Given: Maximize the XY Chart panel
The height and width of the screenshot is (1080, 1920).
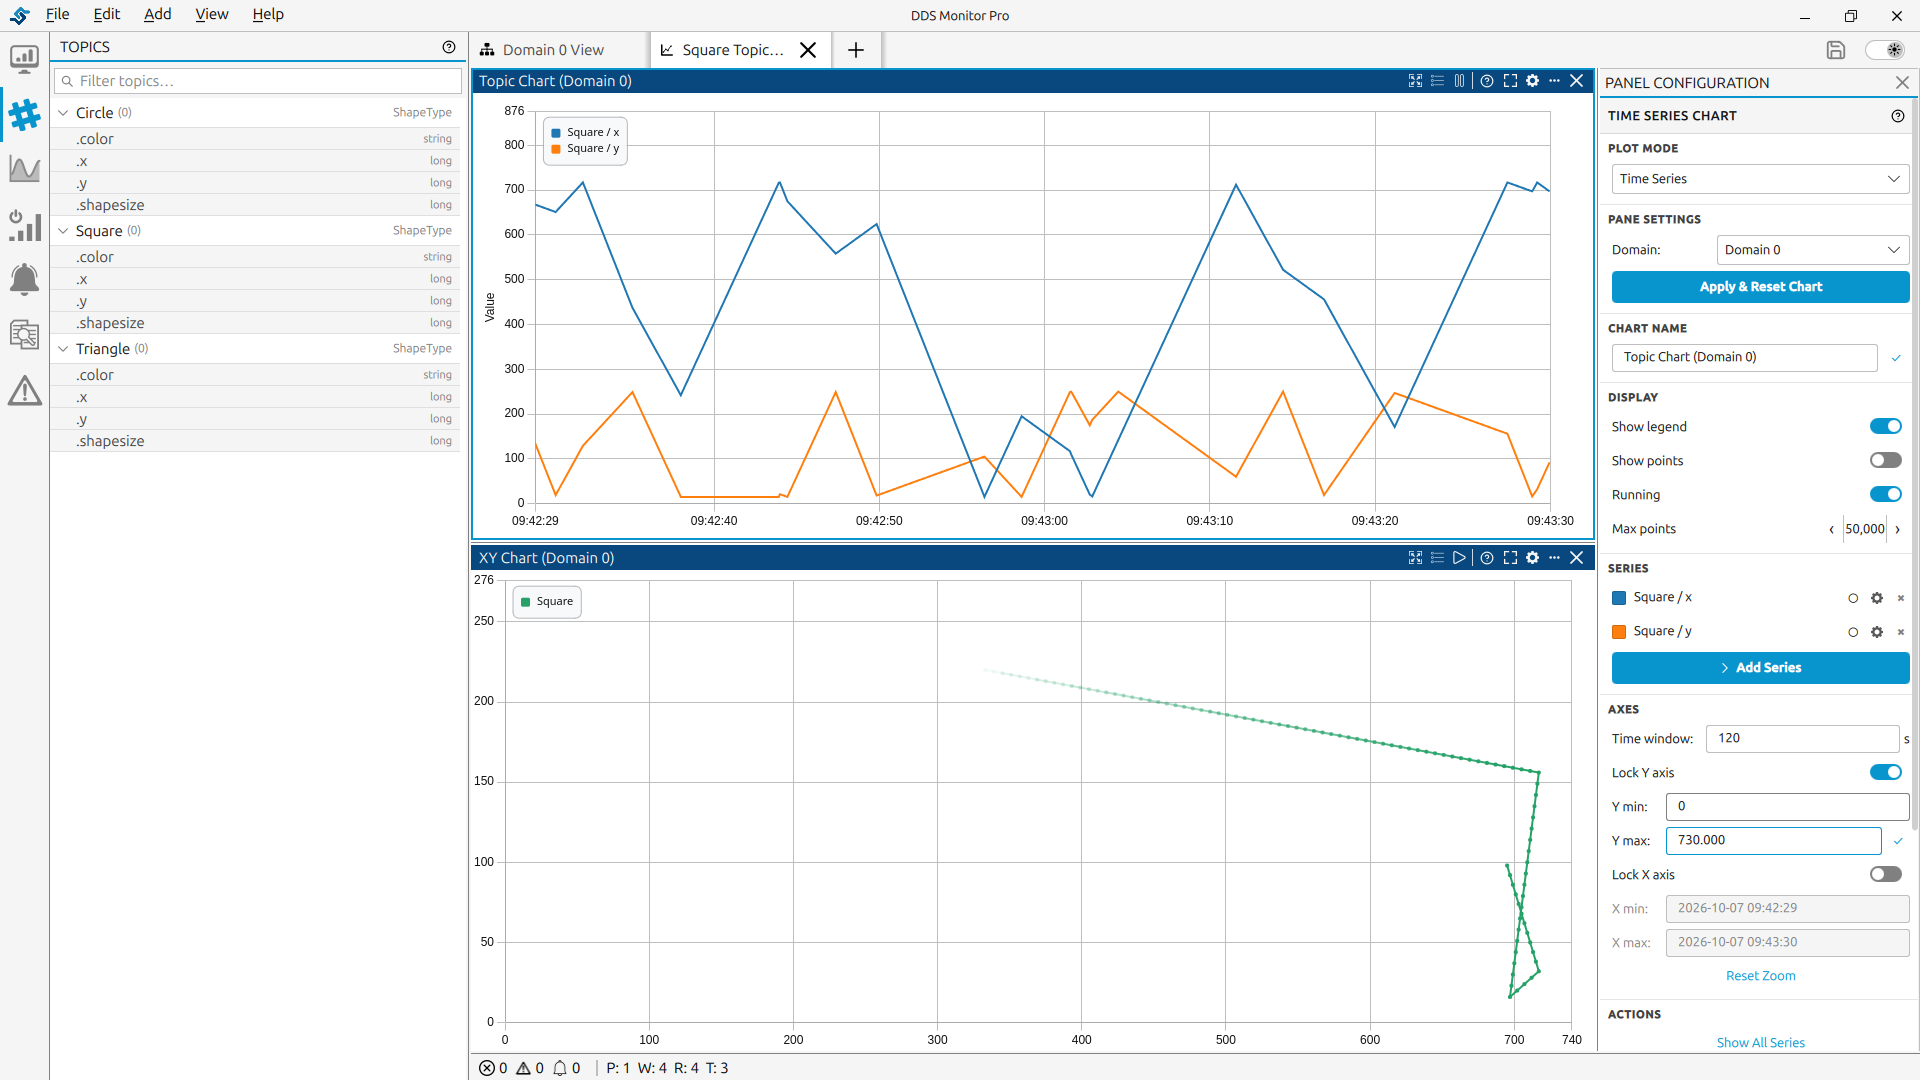Looking at the screenshot, I should (x=1510, y=558).
